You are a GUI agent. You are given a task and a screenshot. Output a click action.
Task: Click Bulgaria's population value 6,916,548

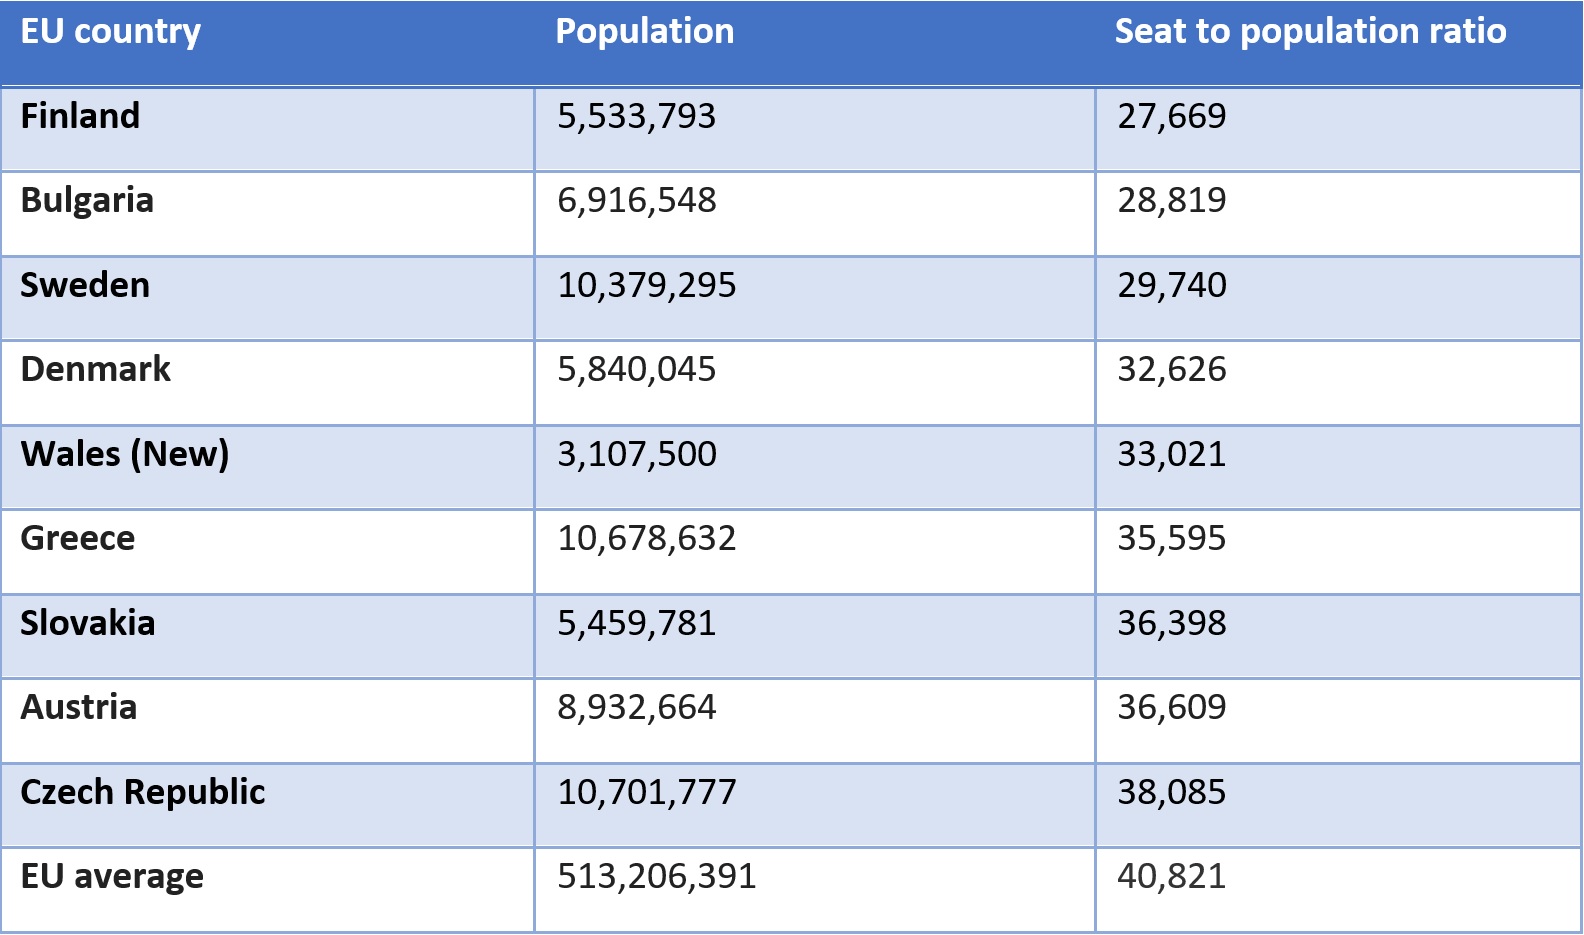click(x=637, y=200)
